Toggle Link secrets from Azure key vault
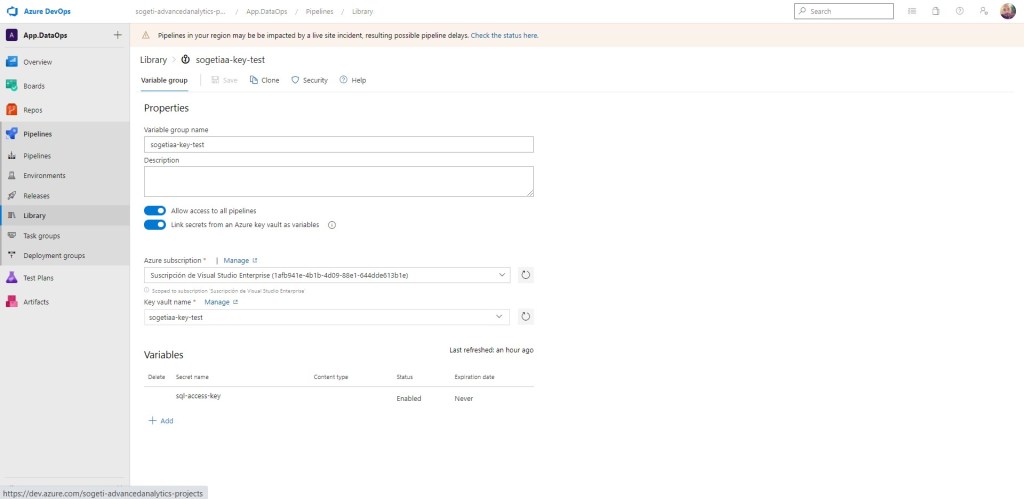The height and width of the screenshot is (499, 1024). [155, 225]
